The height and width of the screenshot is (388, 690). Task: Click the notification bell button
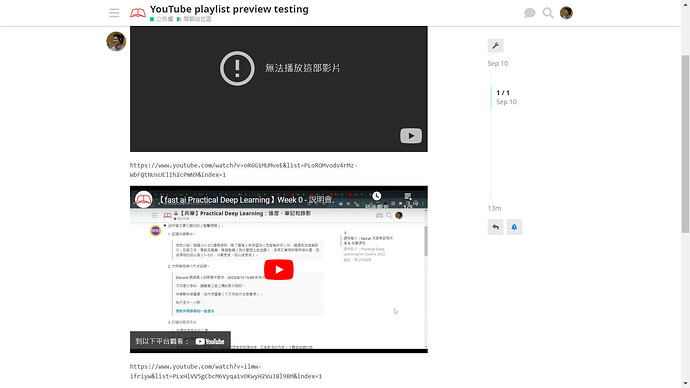click(514, 227)
